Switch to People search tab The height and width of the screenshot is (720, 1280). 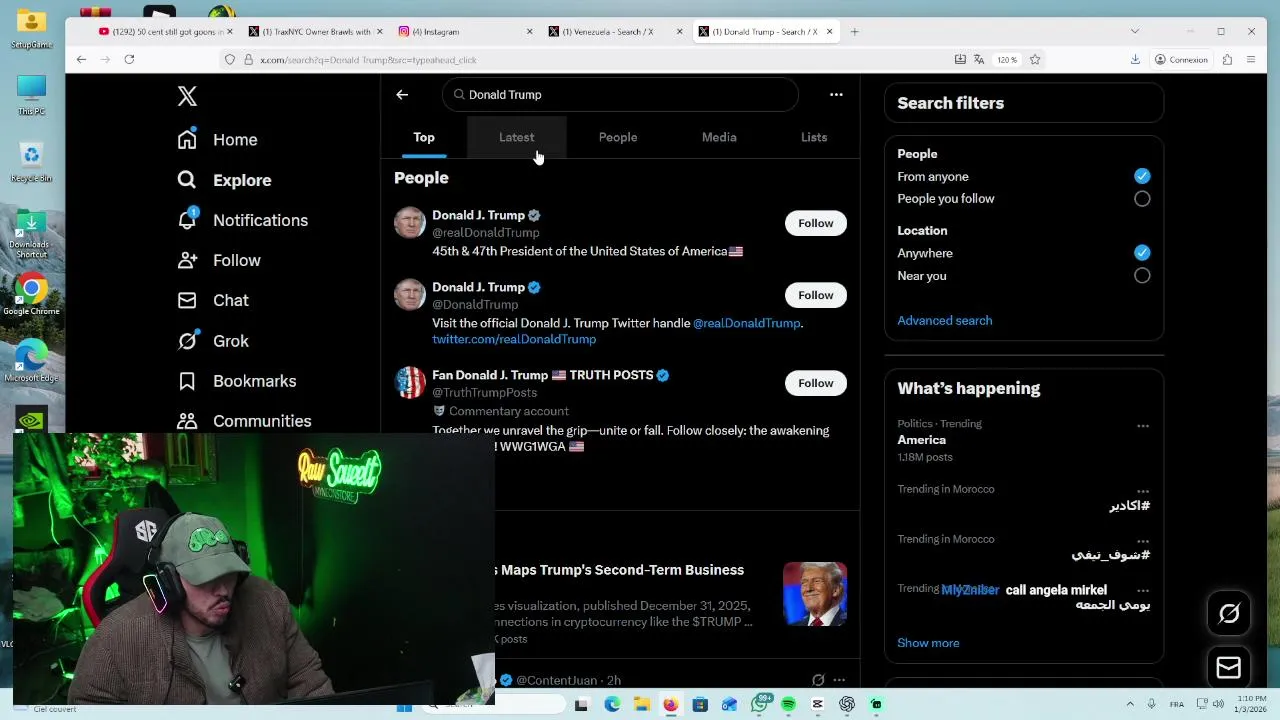(x=618, y=138)
